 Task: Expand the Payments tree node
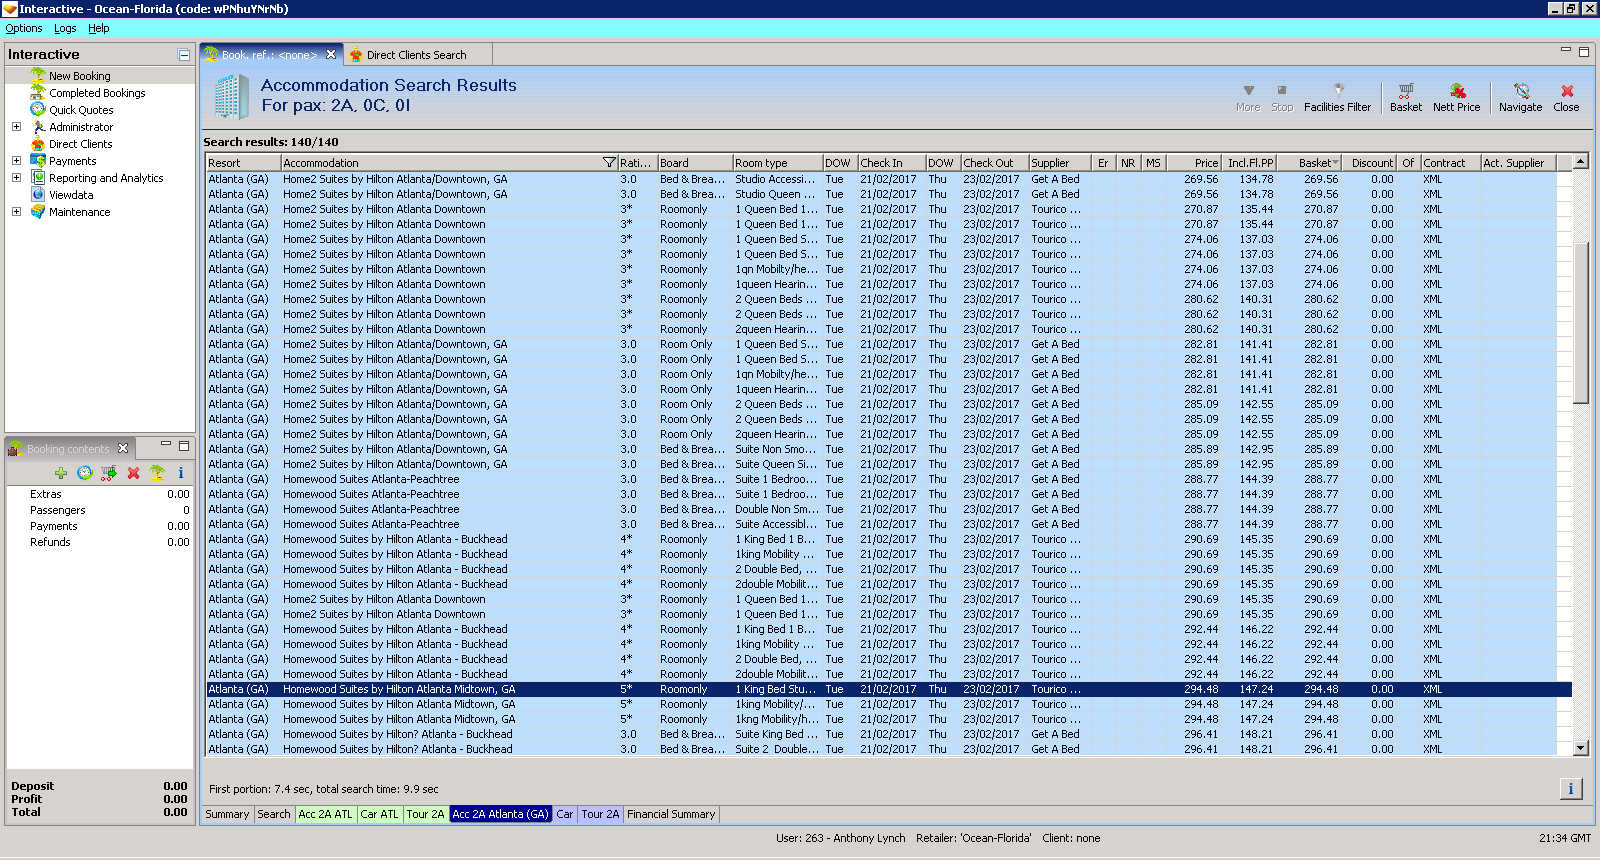tap(16, 161)
